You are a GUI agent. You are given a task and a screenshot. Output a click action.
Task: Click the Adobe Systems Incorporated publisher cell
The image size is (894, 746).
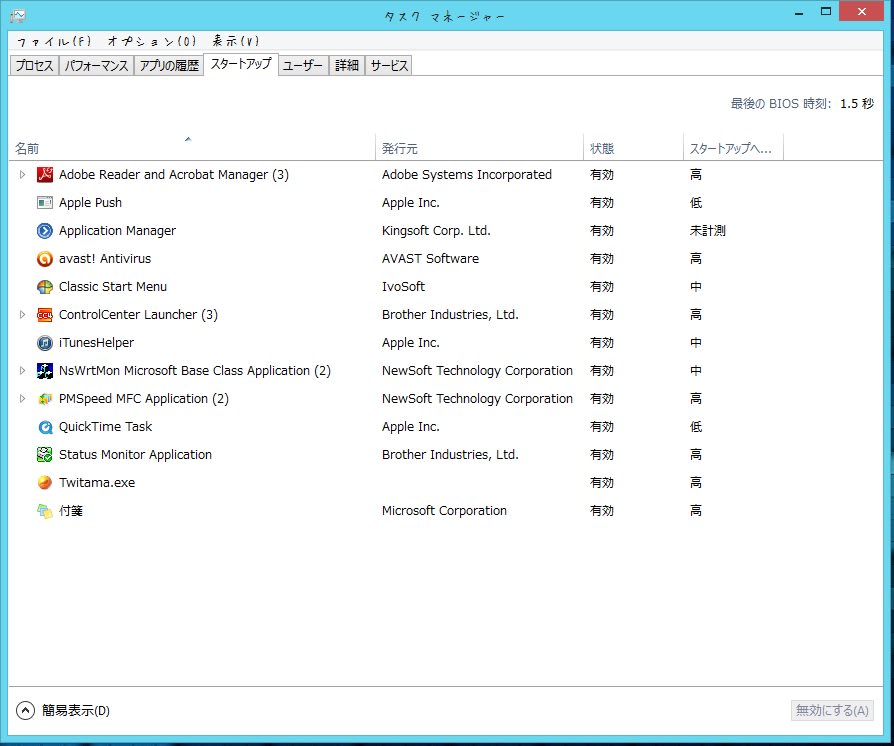[467, 175]
